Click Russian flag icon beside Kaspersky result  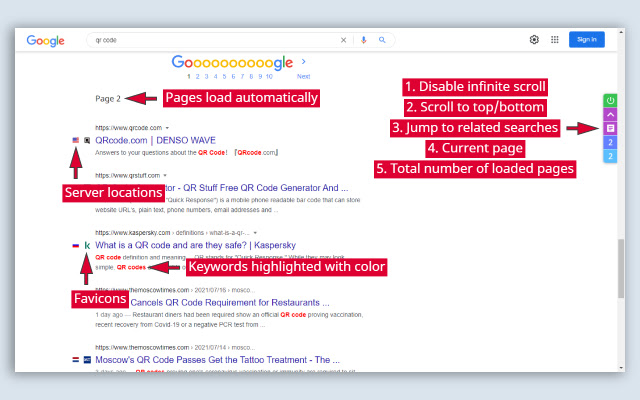click(76, 246)
